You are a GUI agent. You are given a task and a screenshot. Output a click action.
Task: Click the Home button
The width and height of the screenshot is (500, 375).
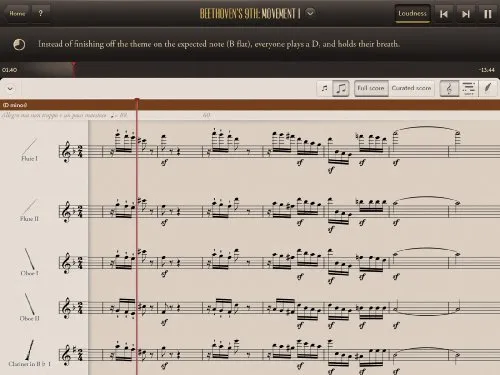pos(17,14)
